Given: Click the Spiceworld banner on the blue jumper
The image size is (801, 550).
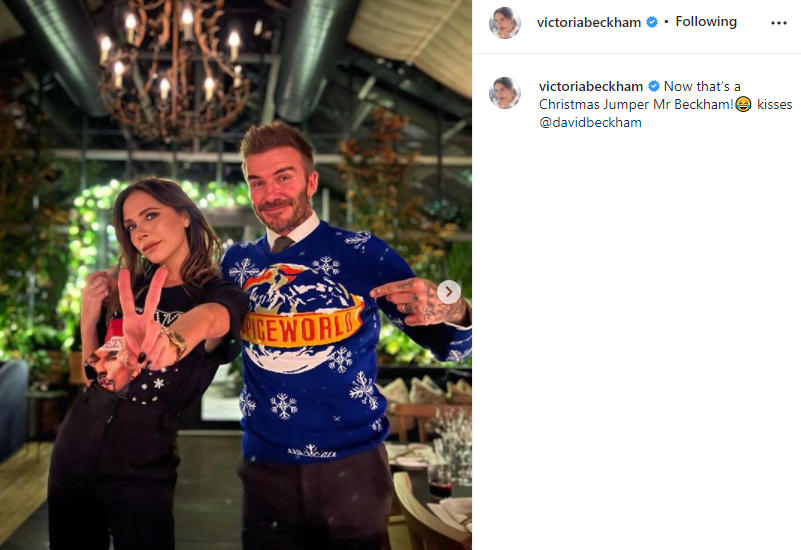Looking at the screenshot, I should 301,327.
